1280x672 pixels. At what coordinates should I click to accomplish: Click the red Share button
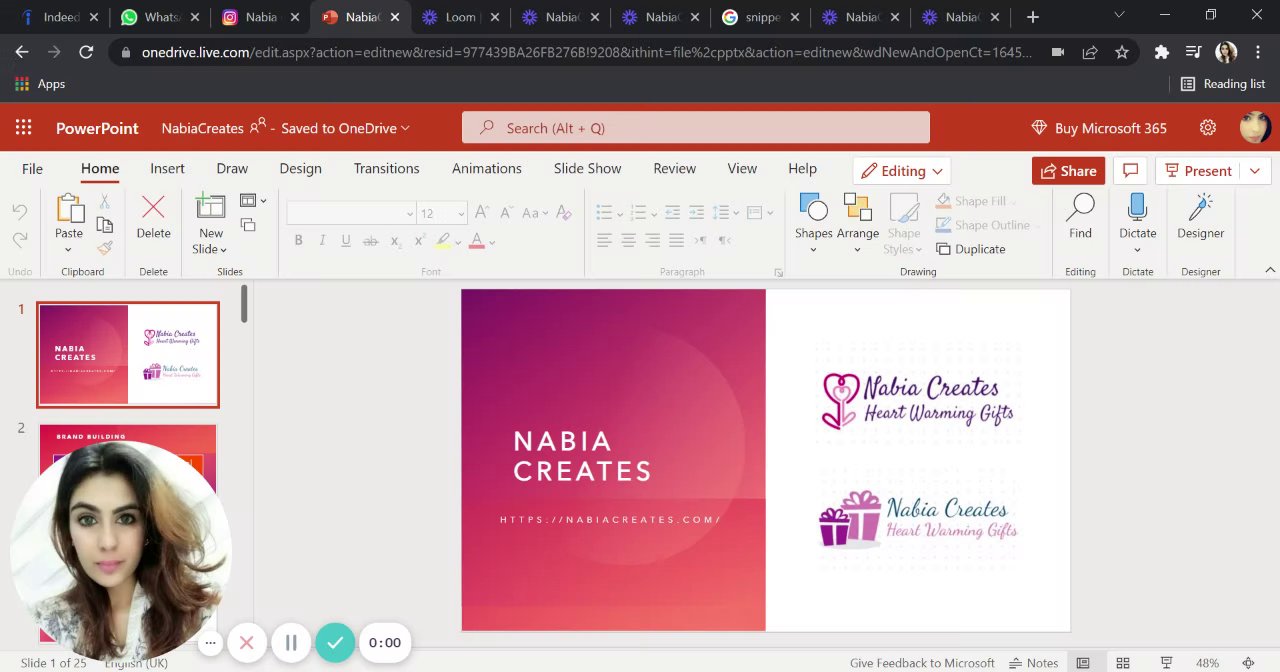pyautogui.click(x=1068, y=171)
